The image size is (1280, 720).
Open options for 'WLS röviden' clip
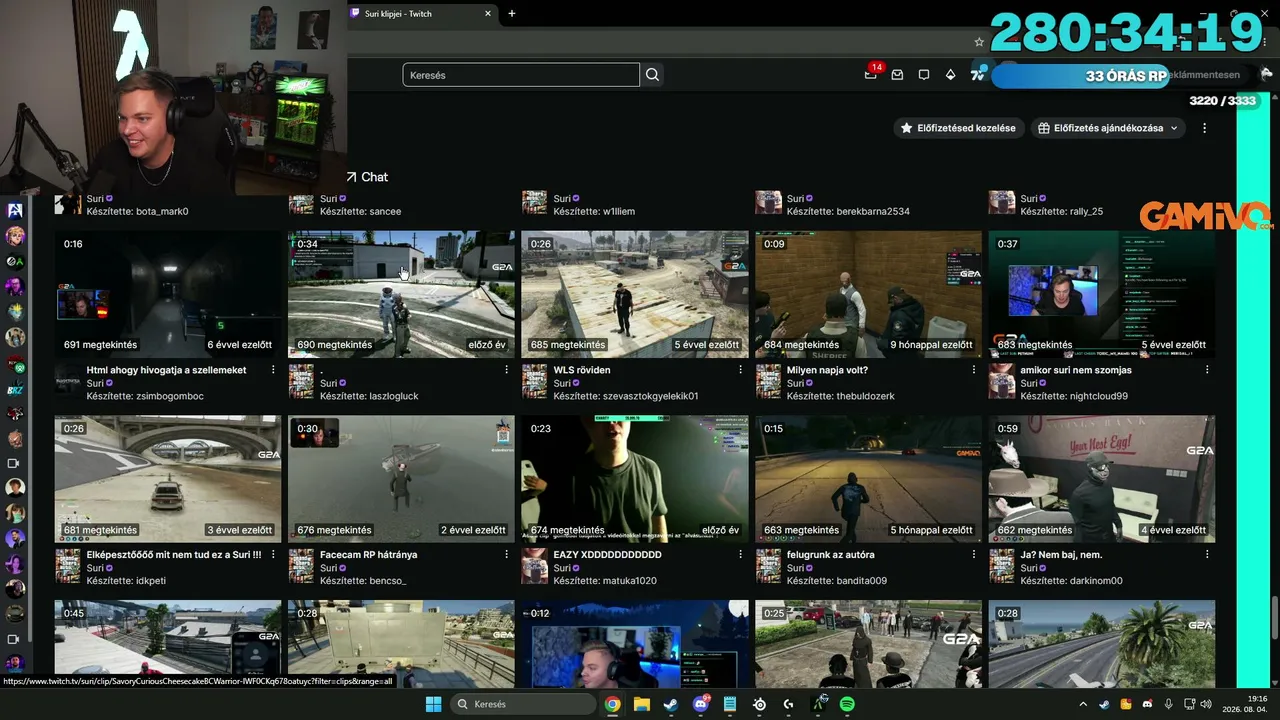point(740,370)
